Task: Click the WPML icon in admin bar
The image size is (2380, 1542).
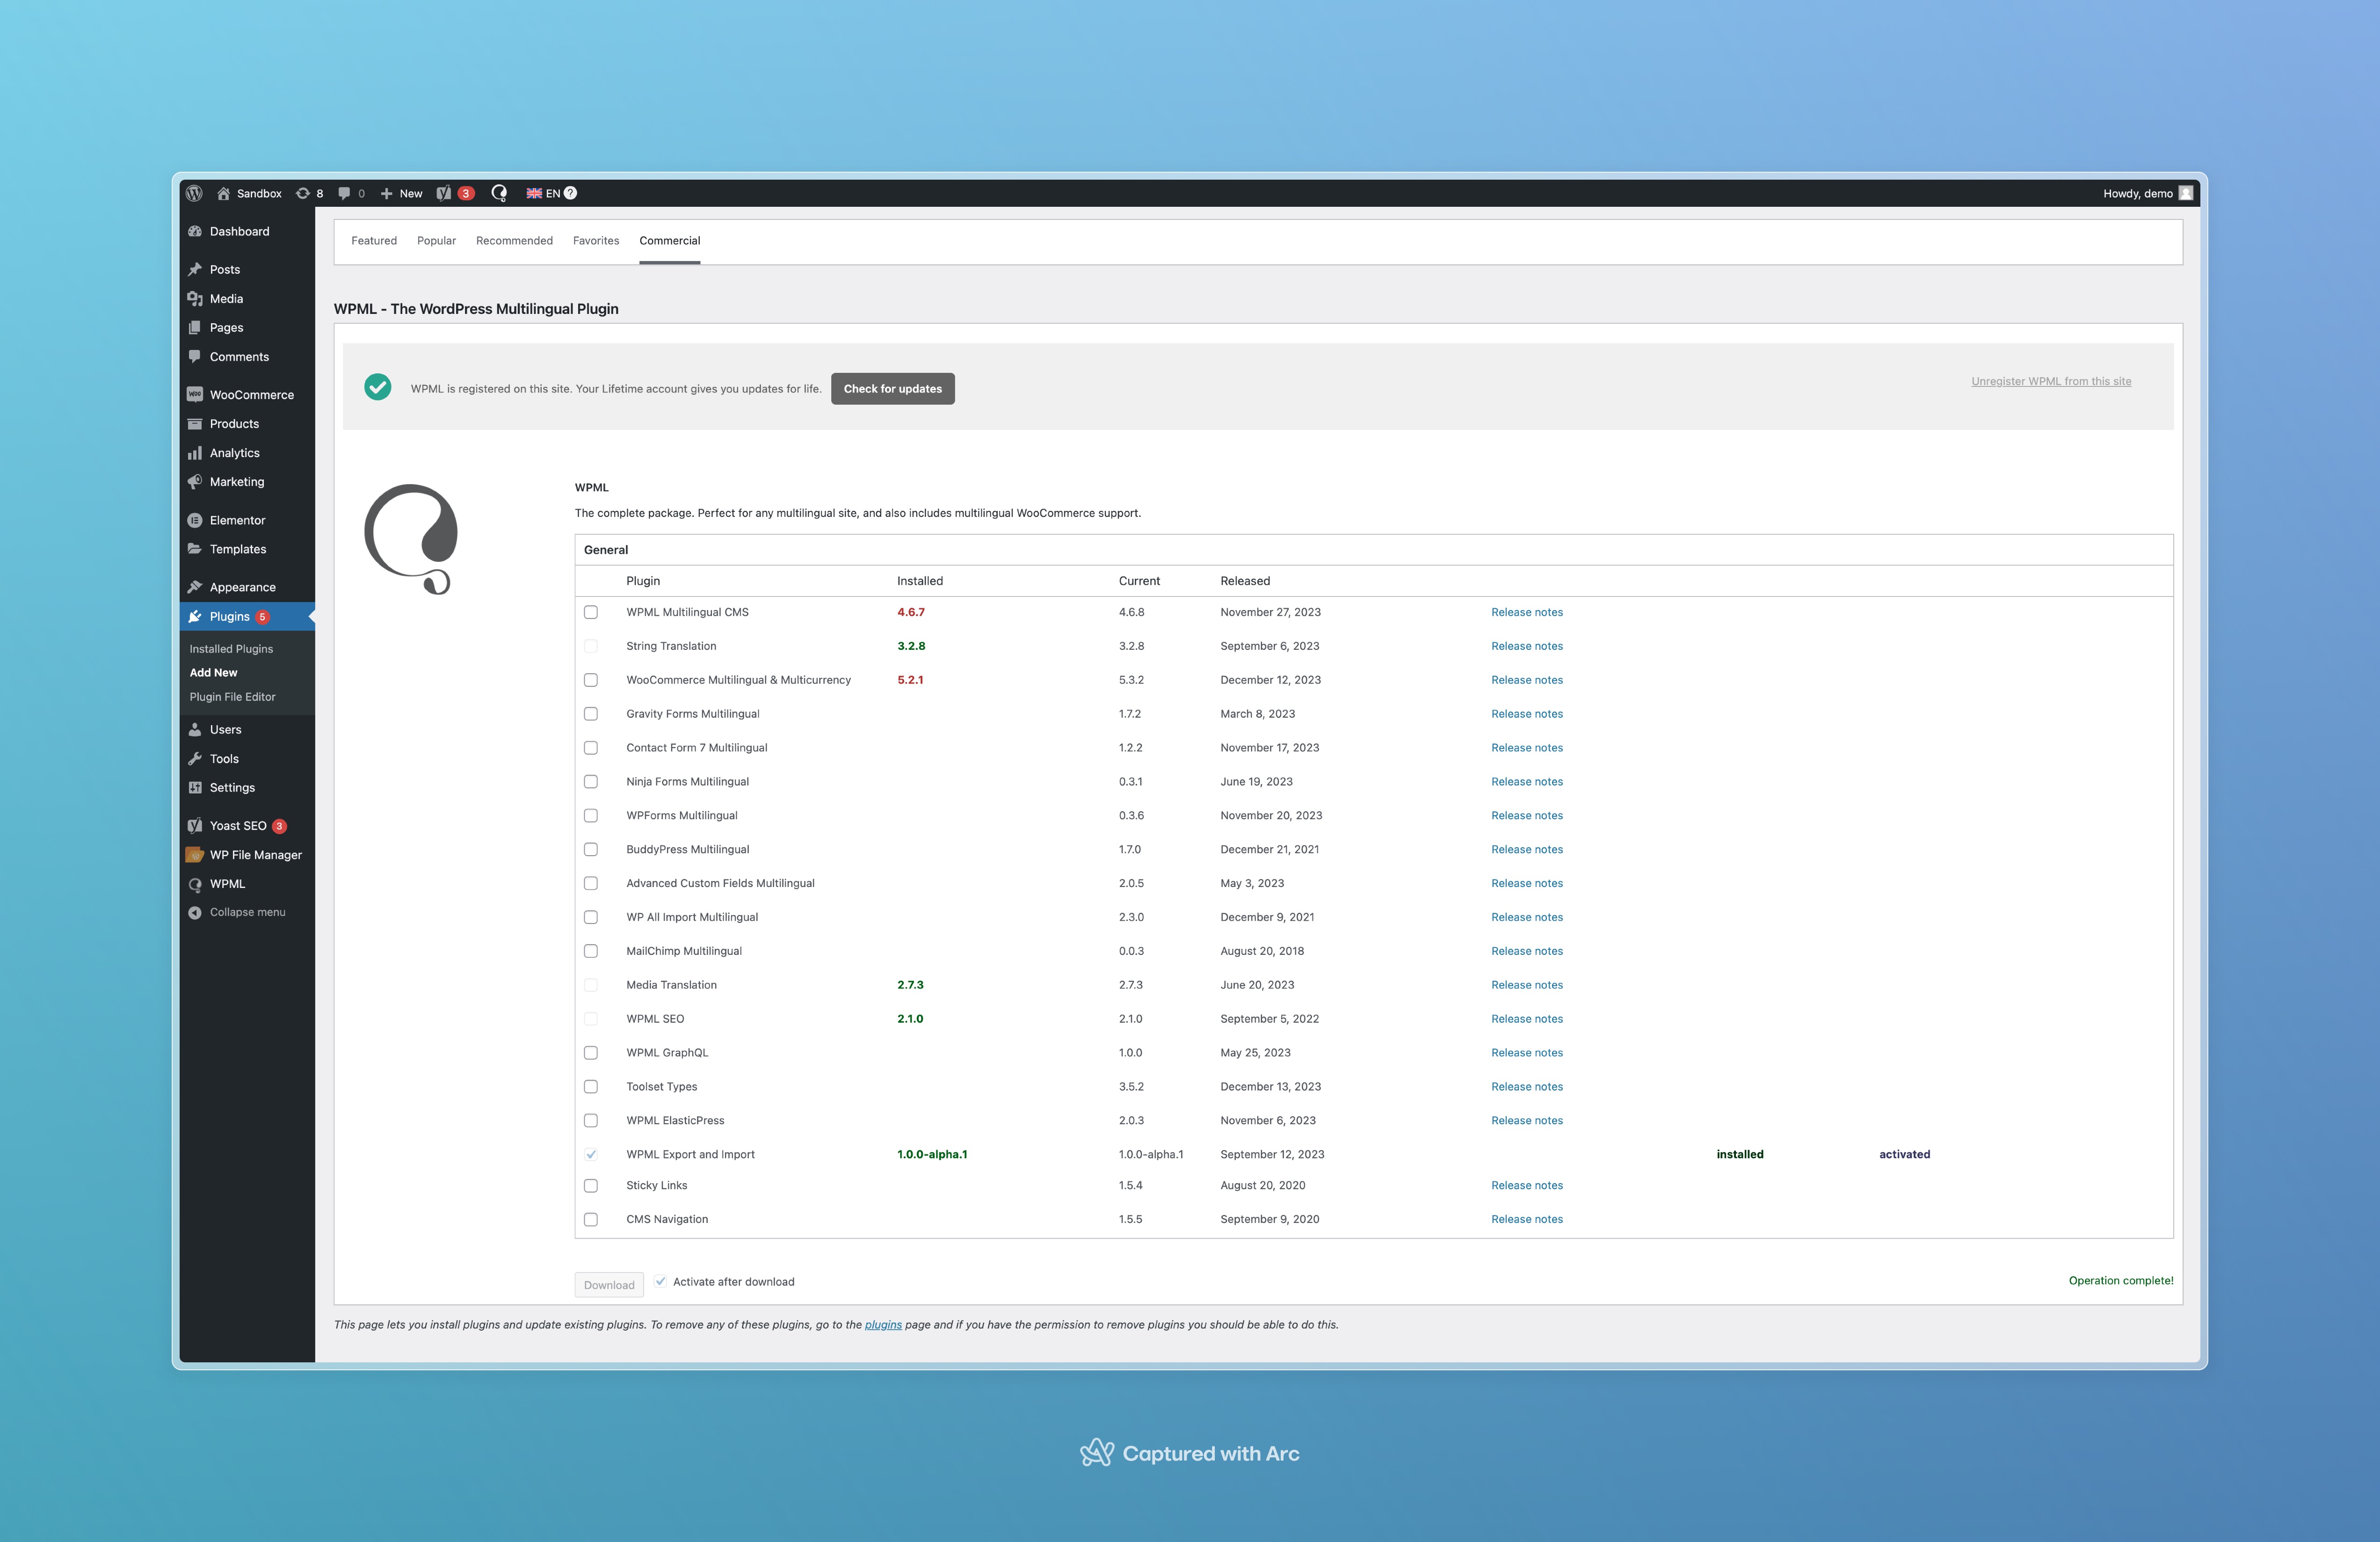Action: tap(499, 193)
